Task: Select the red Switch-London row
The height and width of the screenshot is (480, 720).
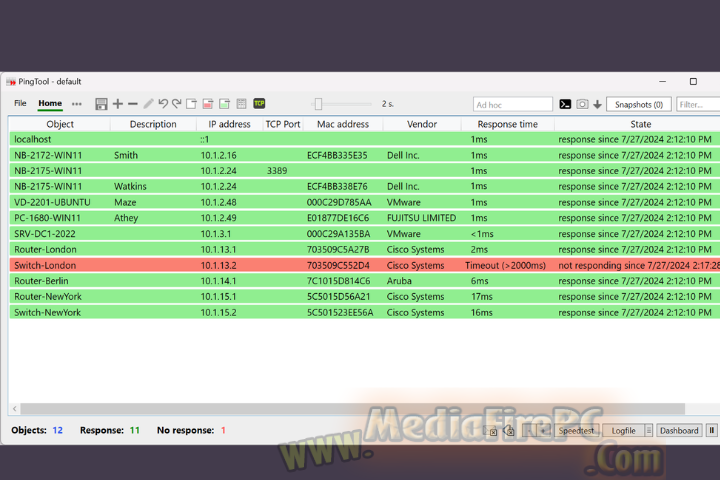Action: pos(365,265)
